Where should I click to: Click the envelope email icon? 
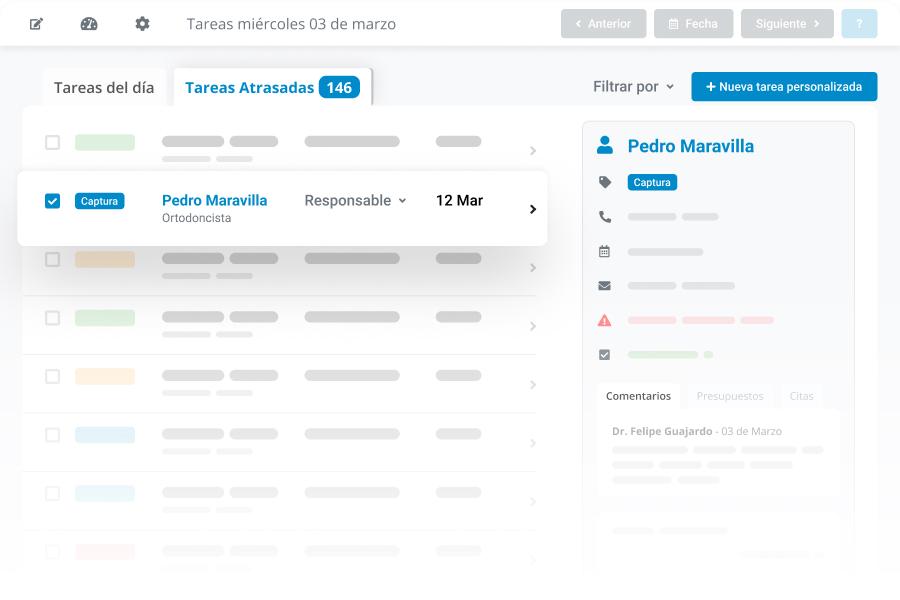(604, 286)
